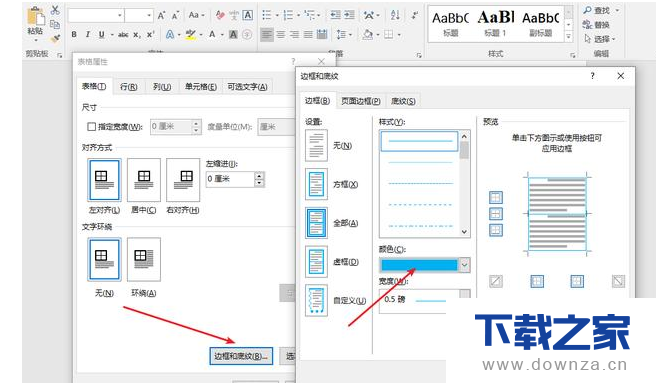Switch to 单元格(E) cell tab
656x383 pixels.
pyautogui.click(x=201, y=87)
